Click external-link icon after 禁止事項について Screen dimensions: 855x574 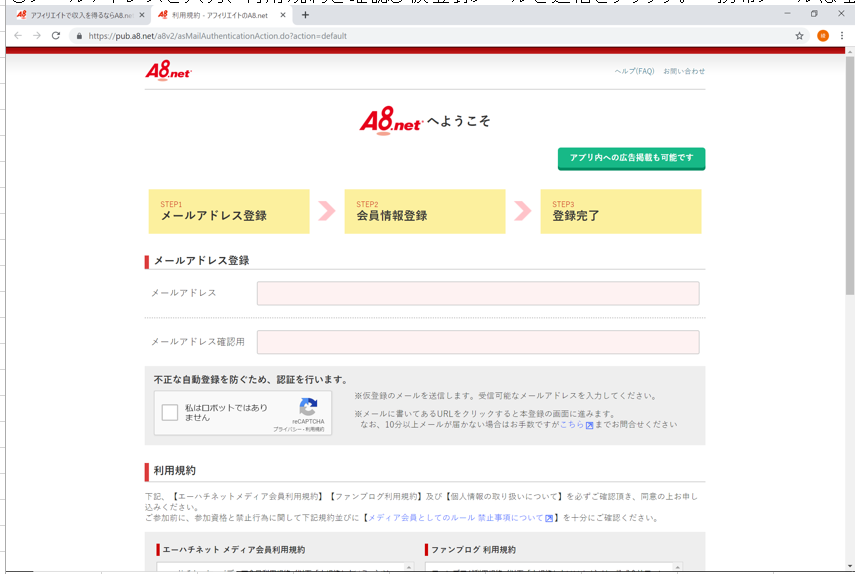point(549,518)
